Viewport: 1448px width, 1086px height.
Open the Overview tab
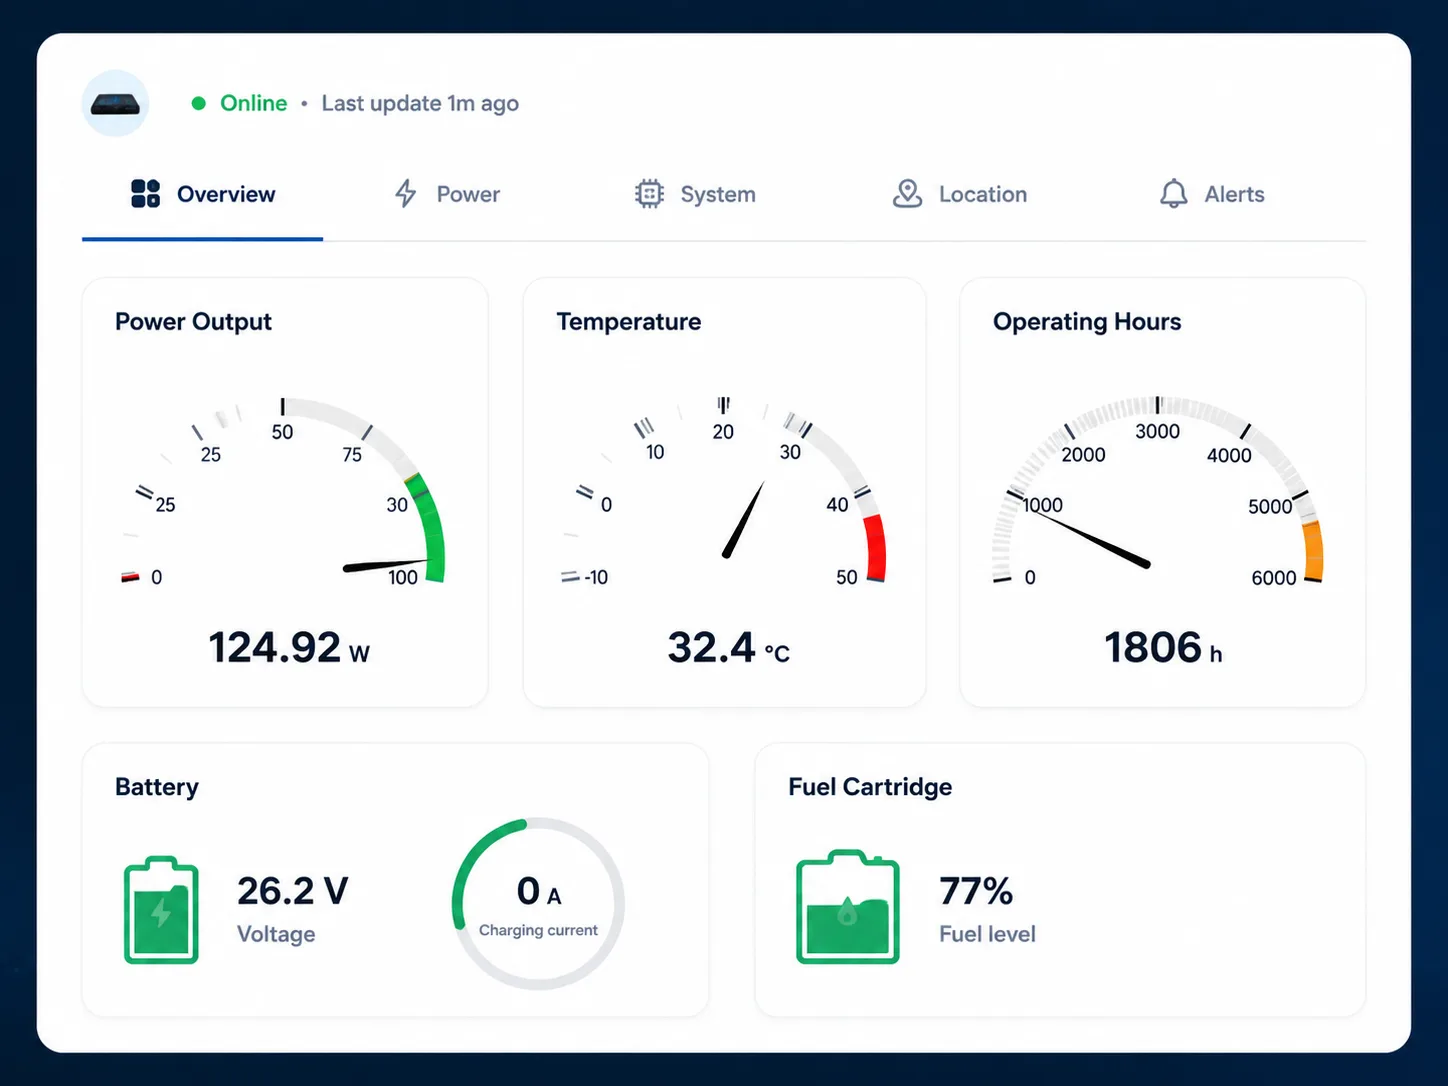(203, 194)
